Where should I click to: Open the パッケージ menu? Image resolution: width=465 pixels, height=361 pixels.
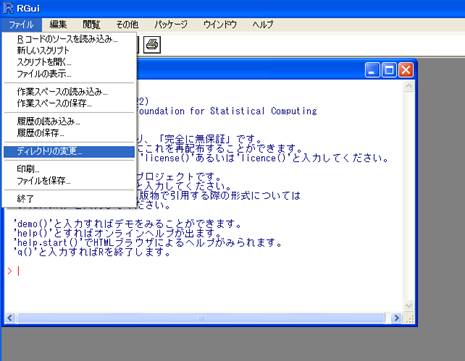[171, 24]
